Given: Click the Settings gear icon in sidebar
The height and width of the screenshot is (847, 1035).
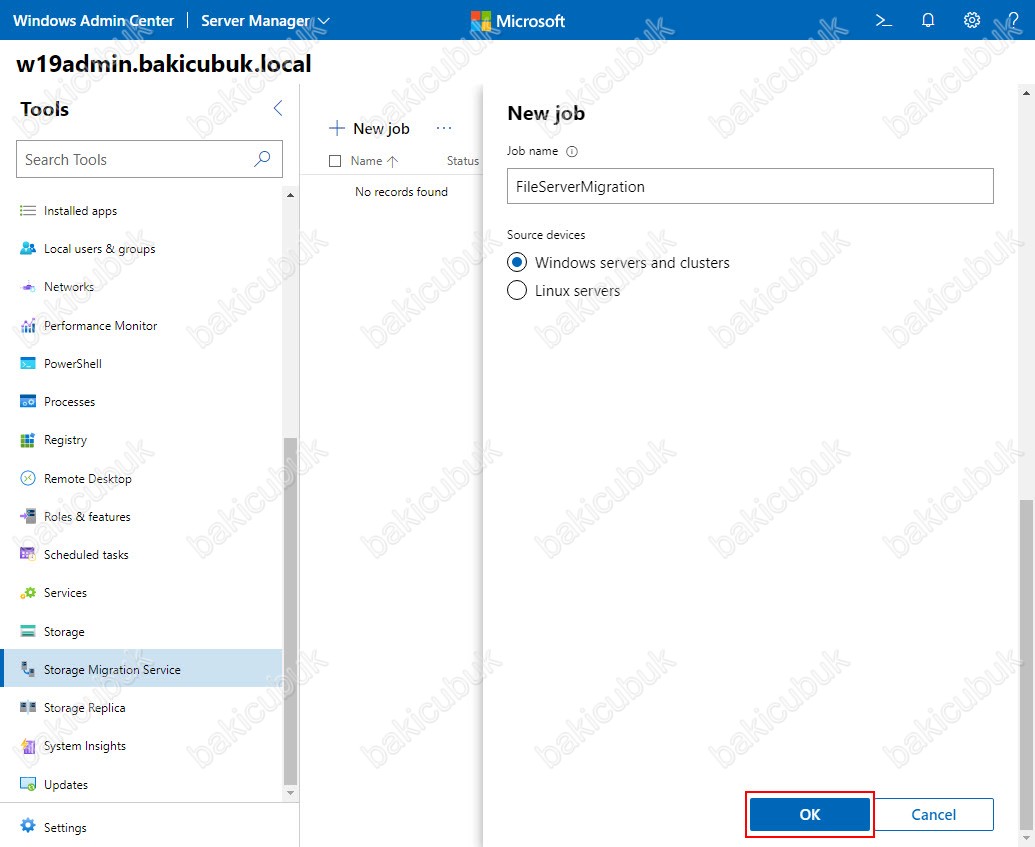Looking at the screenshot, I should 28,826.
